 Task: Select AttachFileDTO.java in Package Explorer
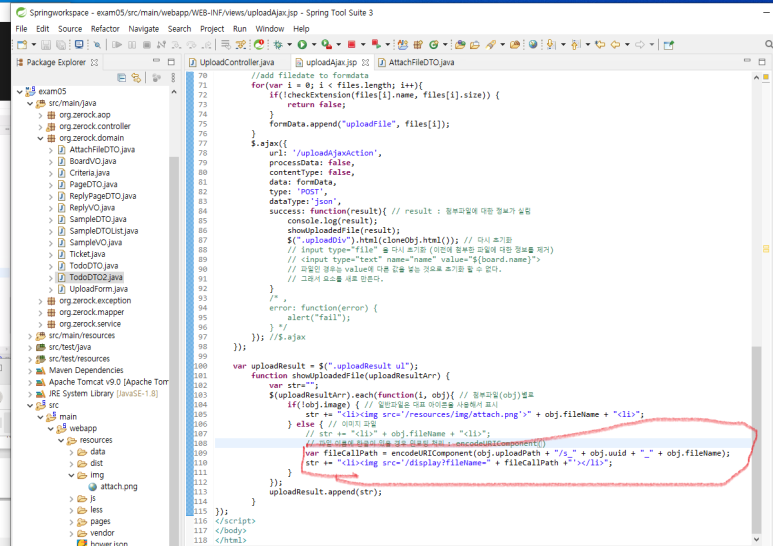pos(102,150)
